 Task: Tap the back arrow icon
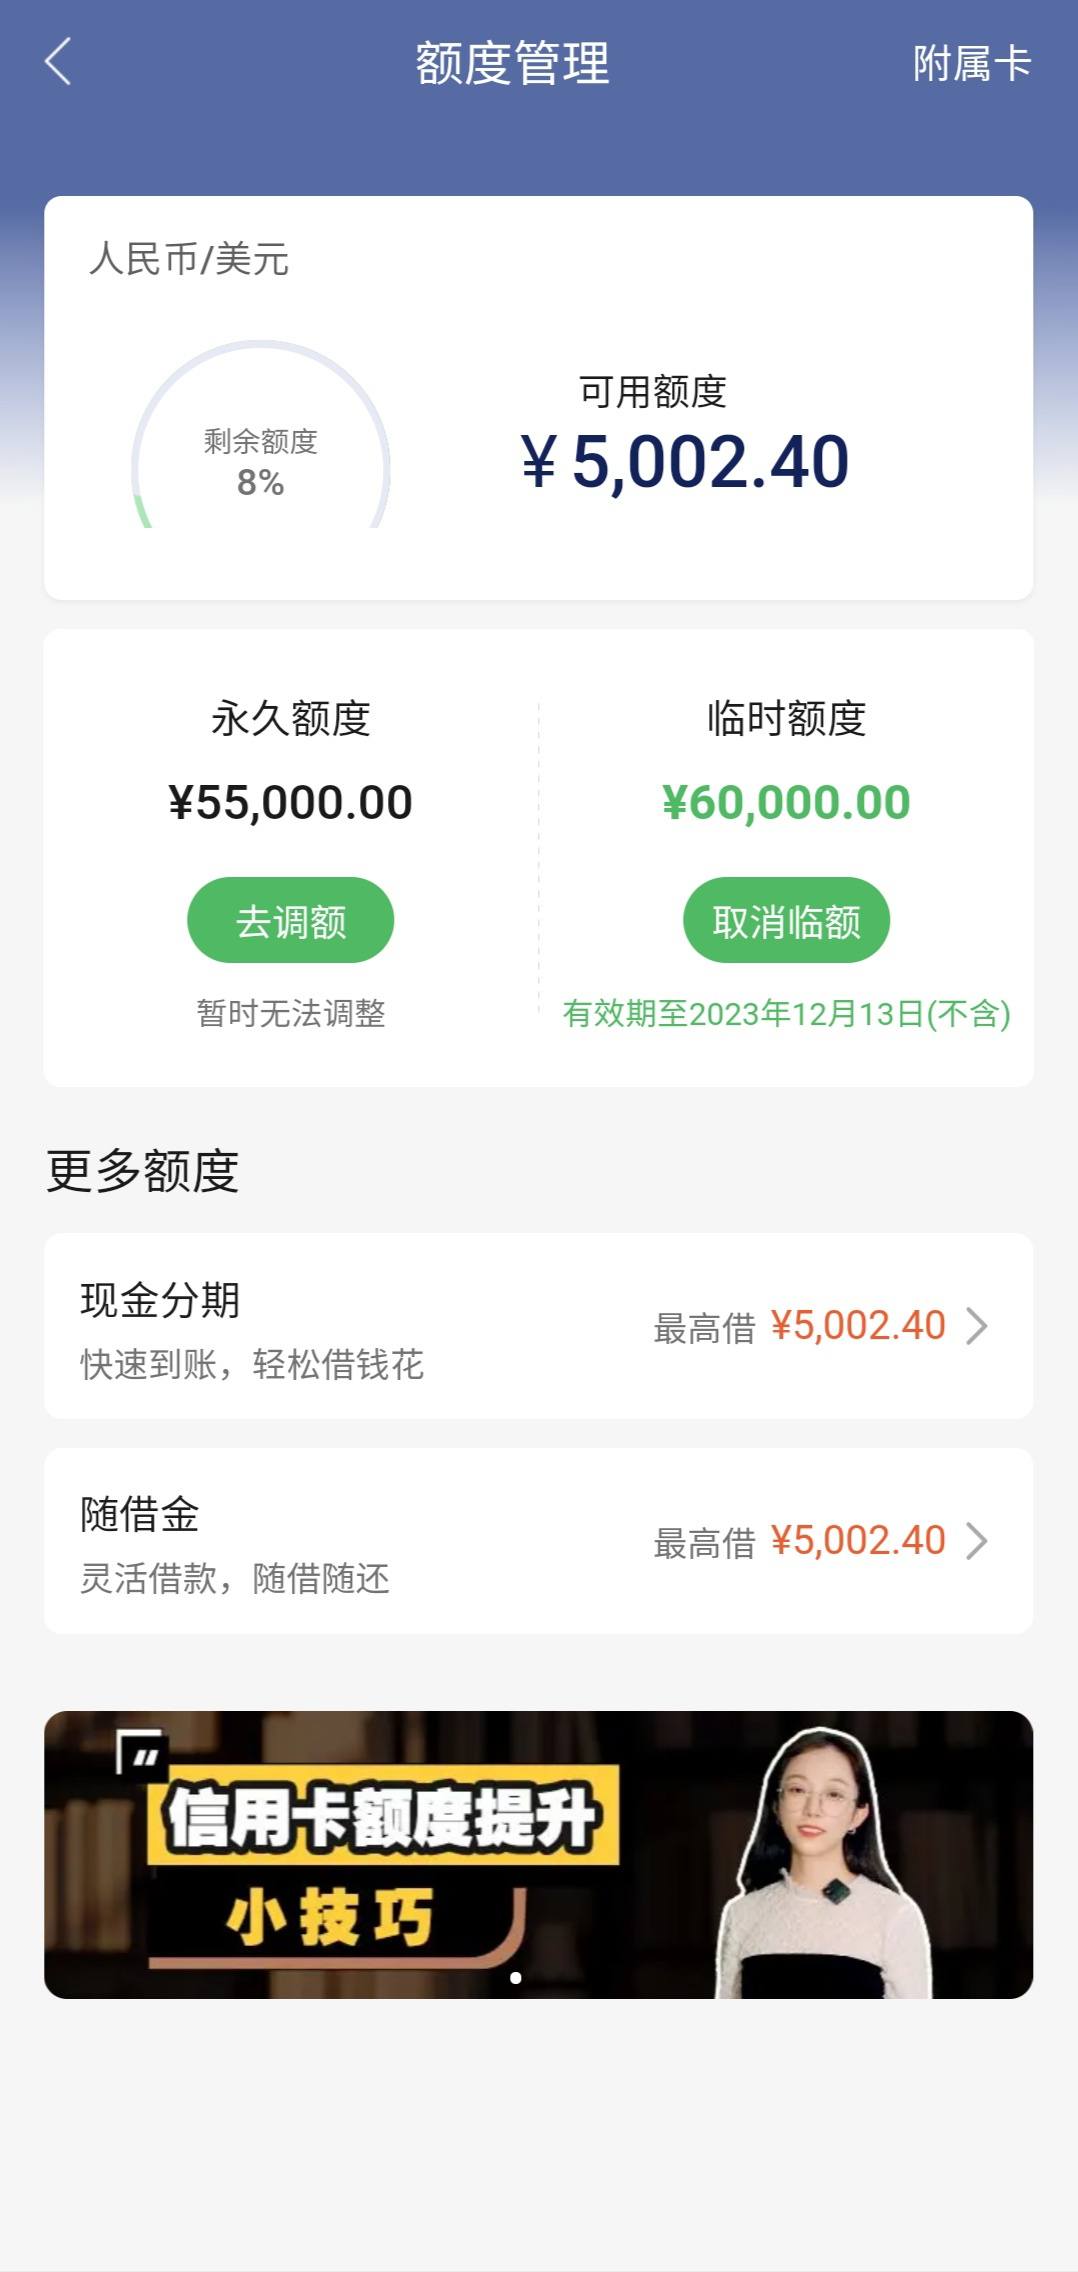[x=58, y=62]
